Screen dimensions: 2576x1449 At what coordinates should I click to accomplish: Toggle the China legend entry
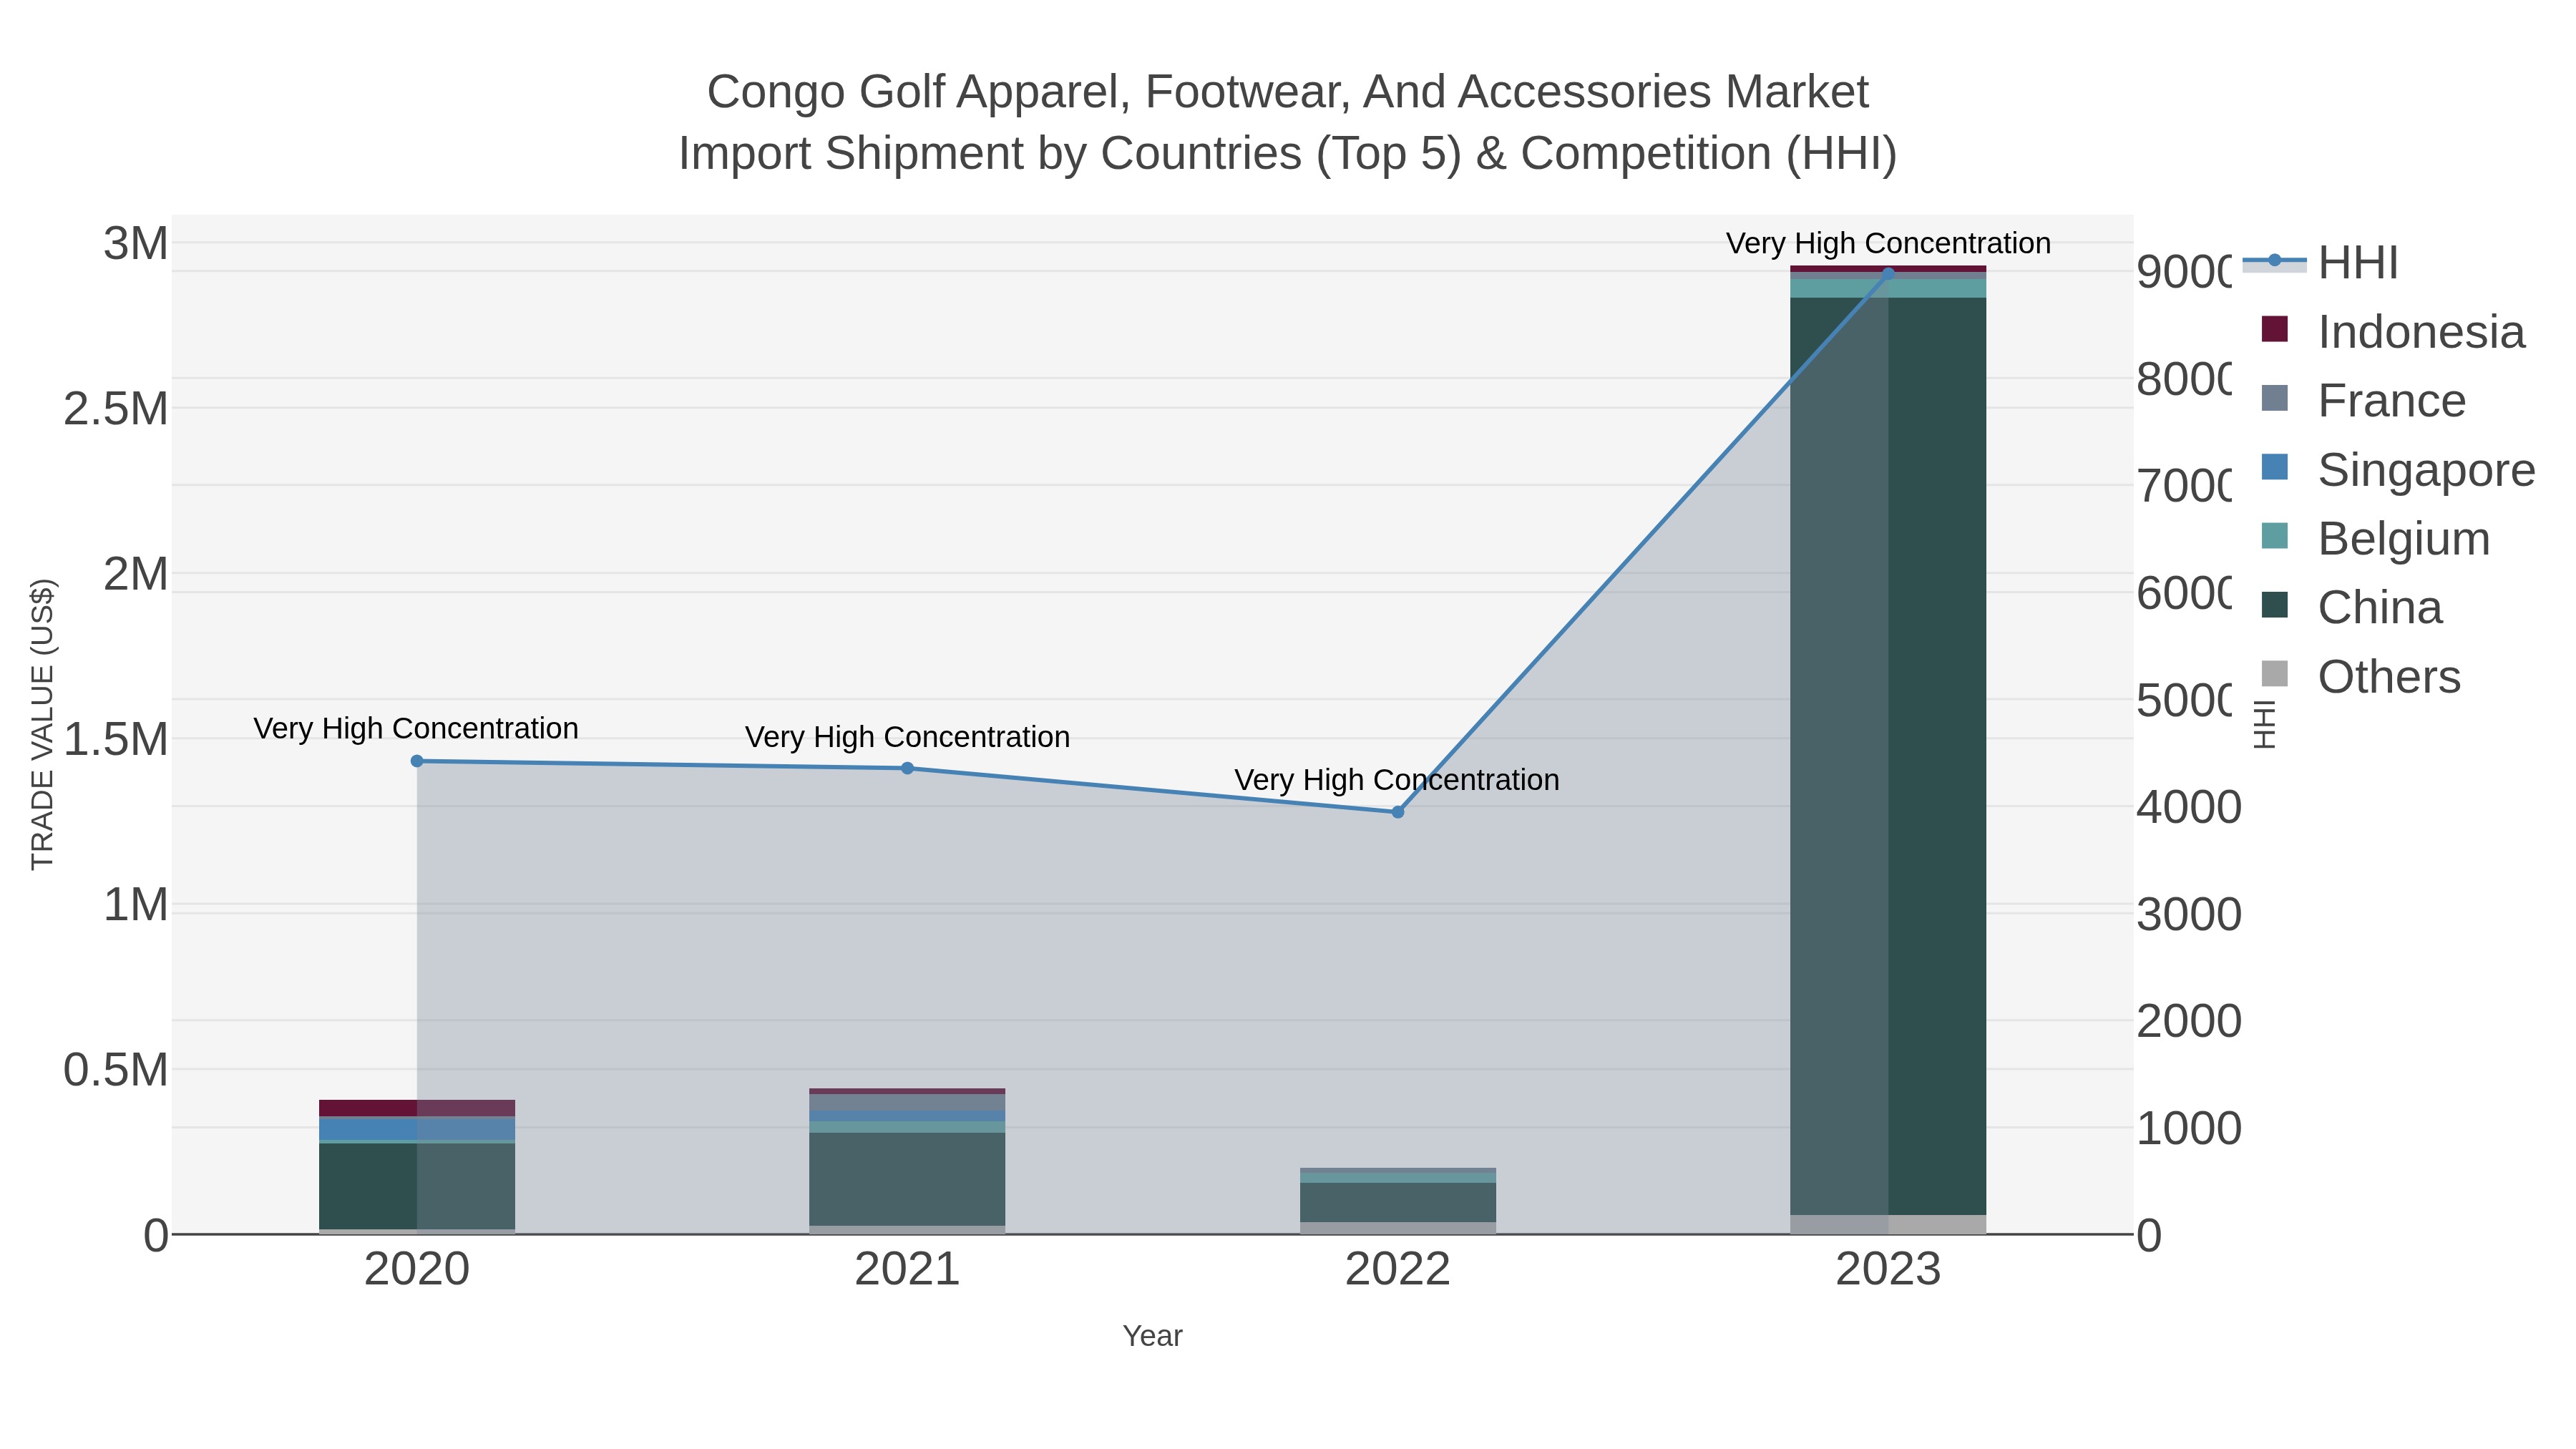tap(2351, 607)
